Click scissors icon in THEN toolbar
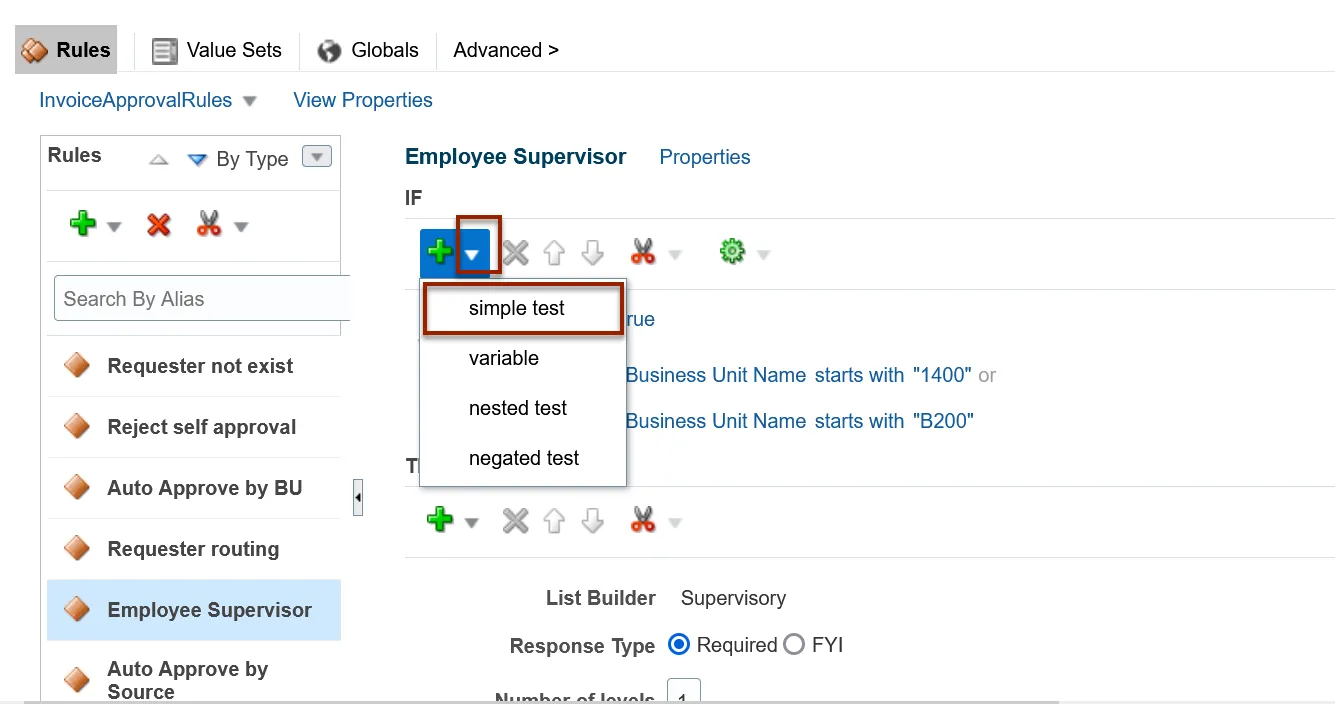This screenshot has width=1335, height=704. (643, 520)
